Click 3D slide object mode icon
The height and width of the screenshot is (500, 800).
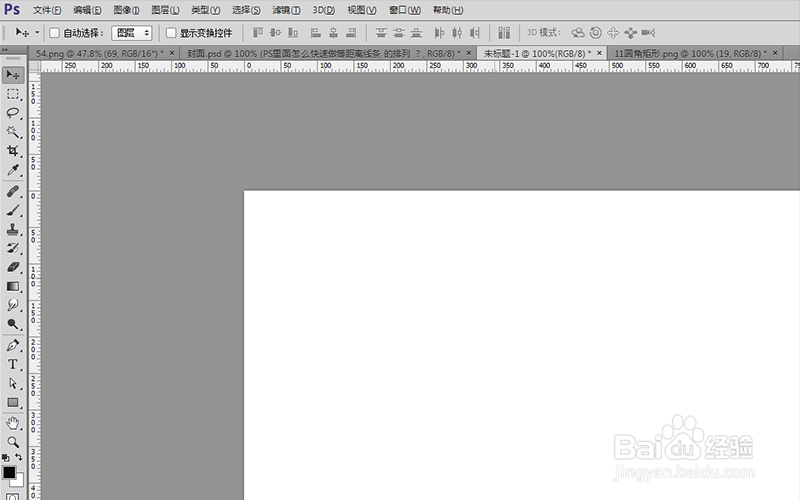click(x=631, y=33)
